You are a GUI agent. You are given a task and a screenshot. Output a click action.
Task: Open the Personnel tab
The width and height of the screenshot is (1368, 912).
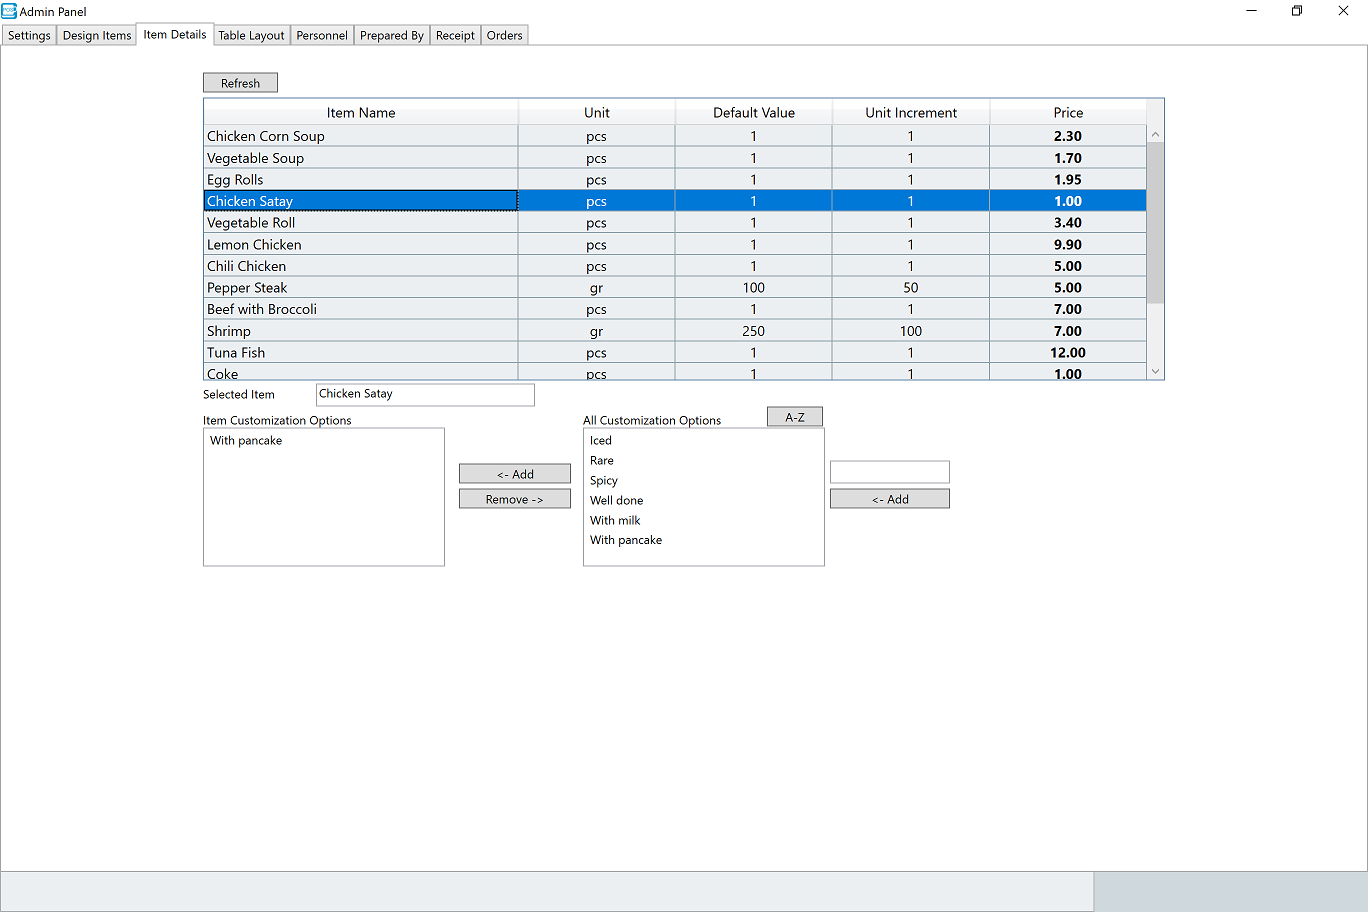tap(322, 35)
